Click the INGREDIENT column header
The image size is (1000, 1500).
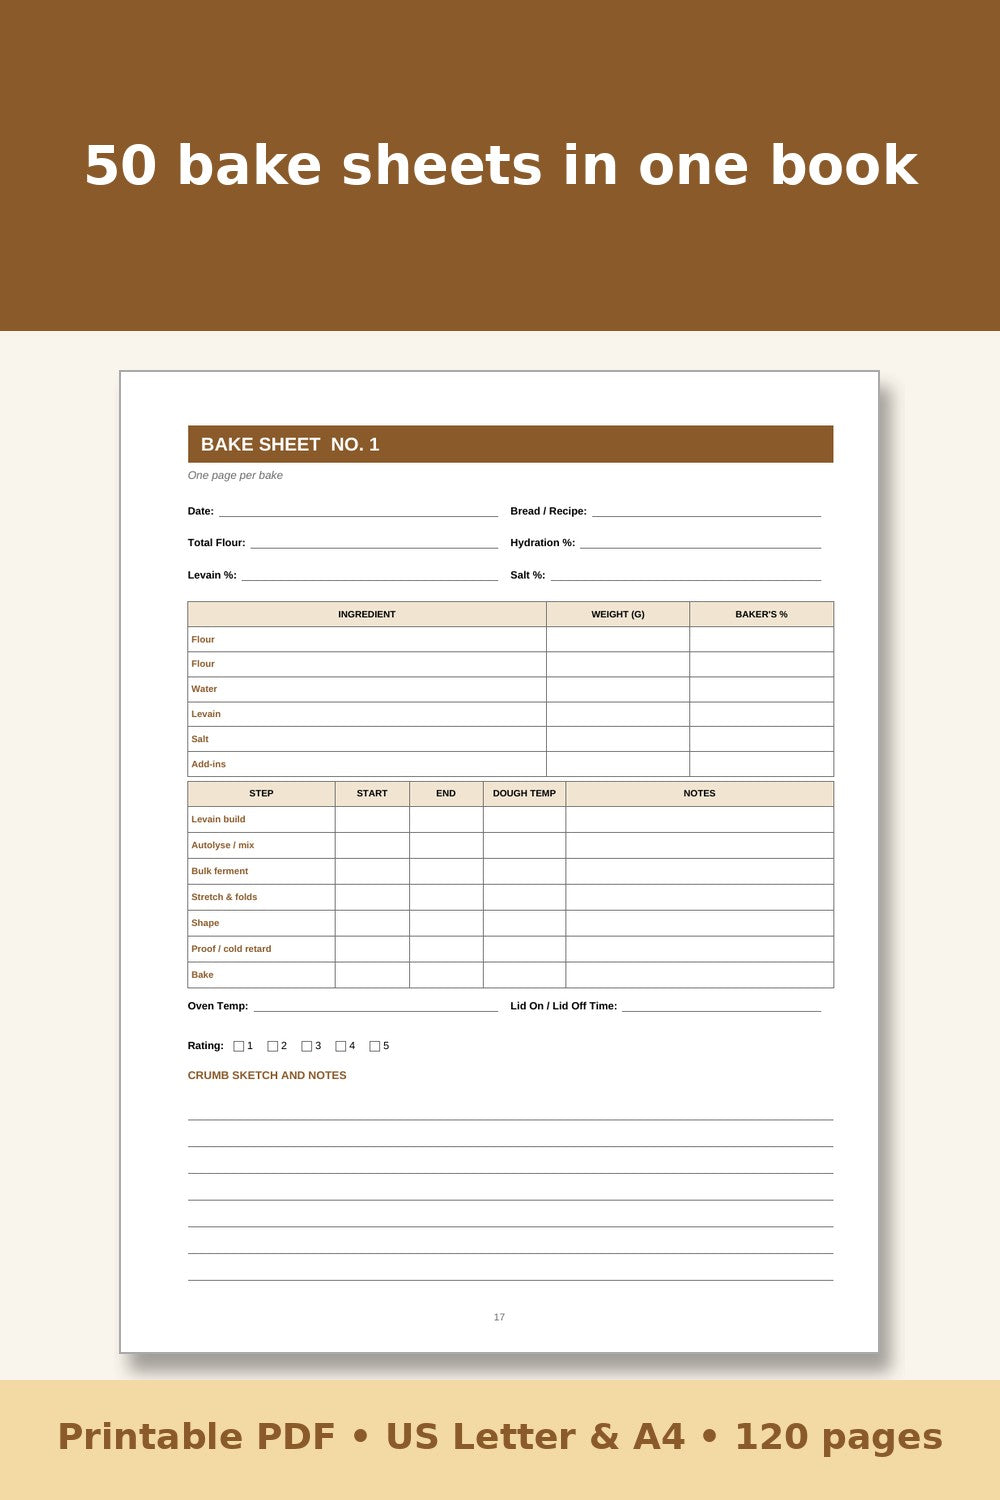coord(367,614)
